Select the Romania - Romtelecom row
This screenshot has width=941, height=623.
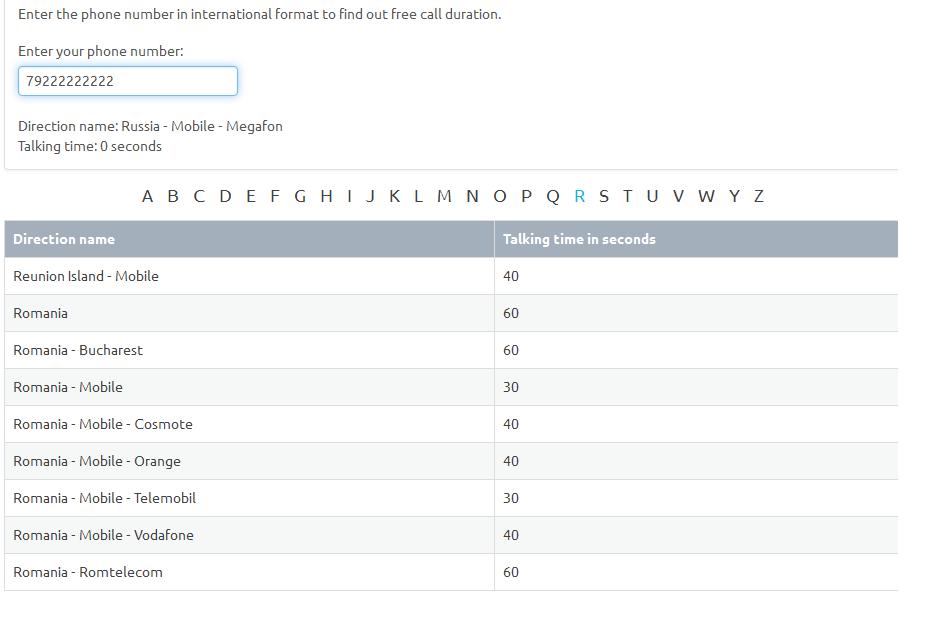pos(451,572)
